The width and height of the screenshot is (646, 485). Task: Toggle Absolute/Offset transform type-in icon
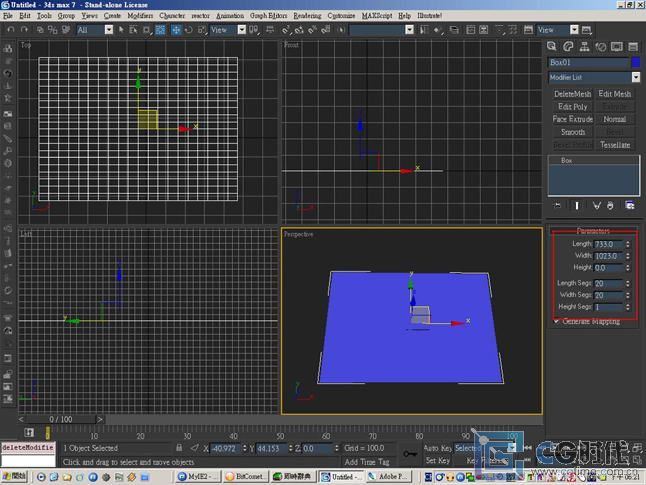(194, 448)
